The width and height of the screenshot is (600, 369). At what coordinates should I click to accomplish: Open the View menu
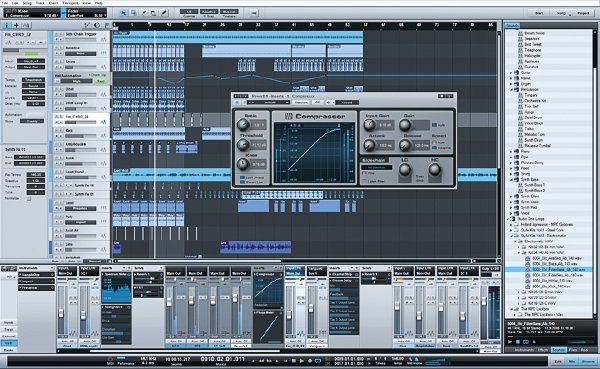(x=87, y=3)
